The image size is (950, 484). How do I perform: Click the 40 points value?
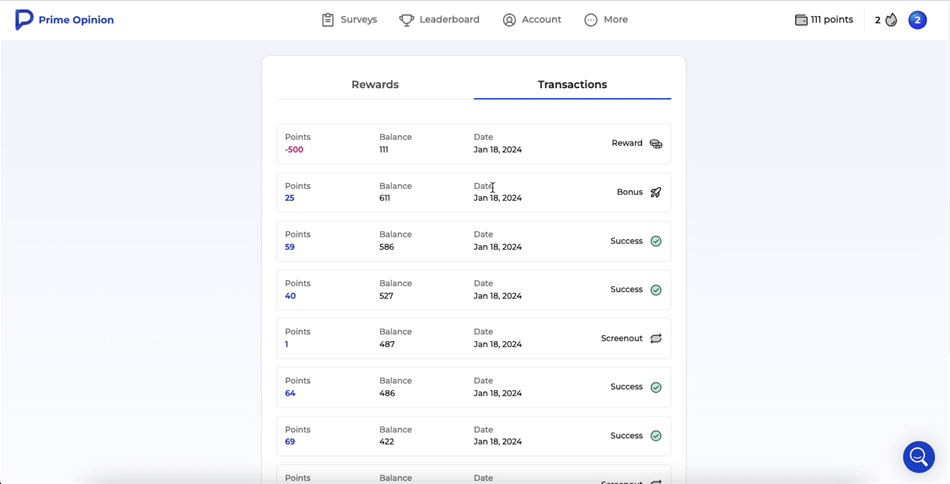pos(290,296)
